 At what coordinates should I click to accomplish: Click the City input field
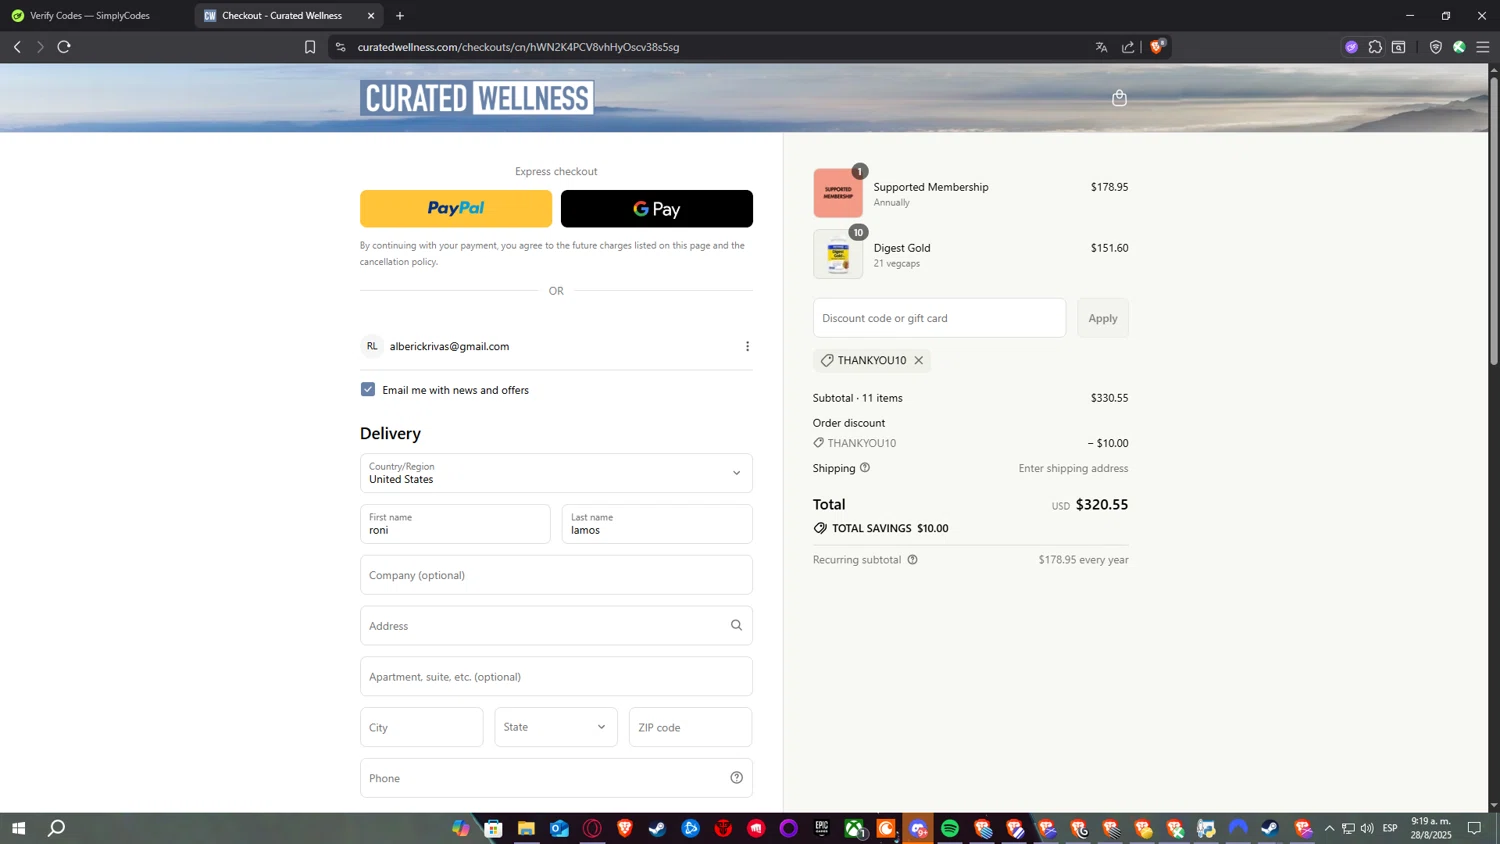click(421, 727)
